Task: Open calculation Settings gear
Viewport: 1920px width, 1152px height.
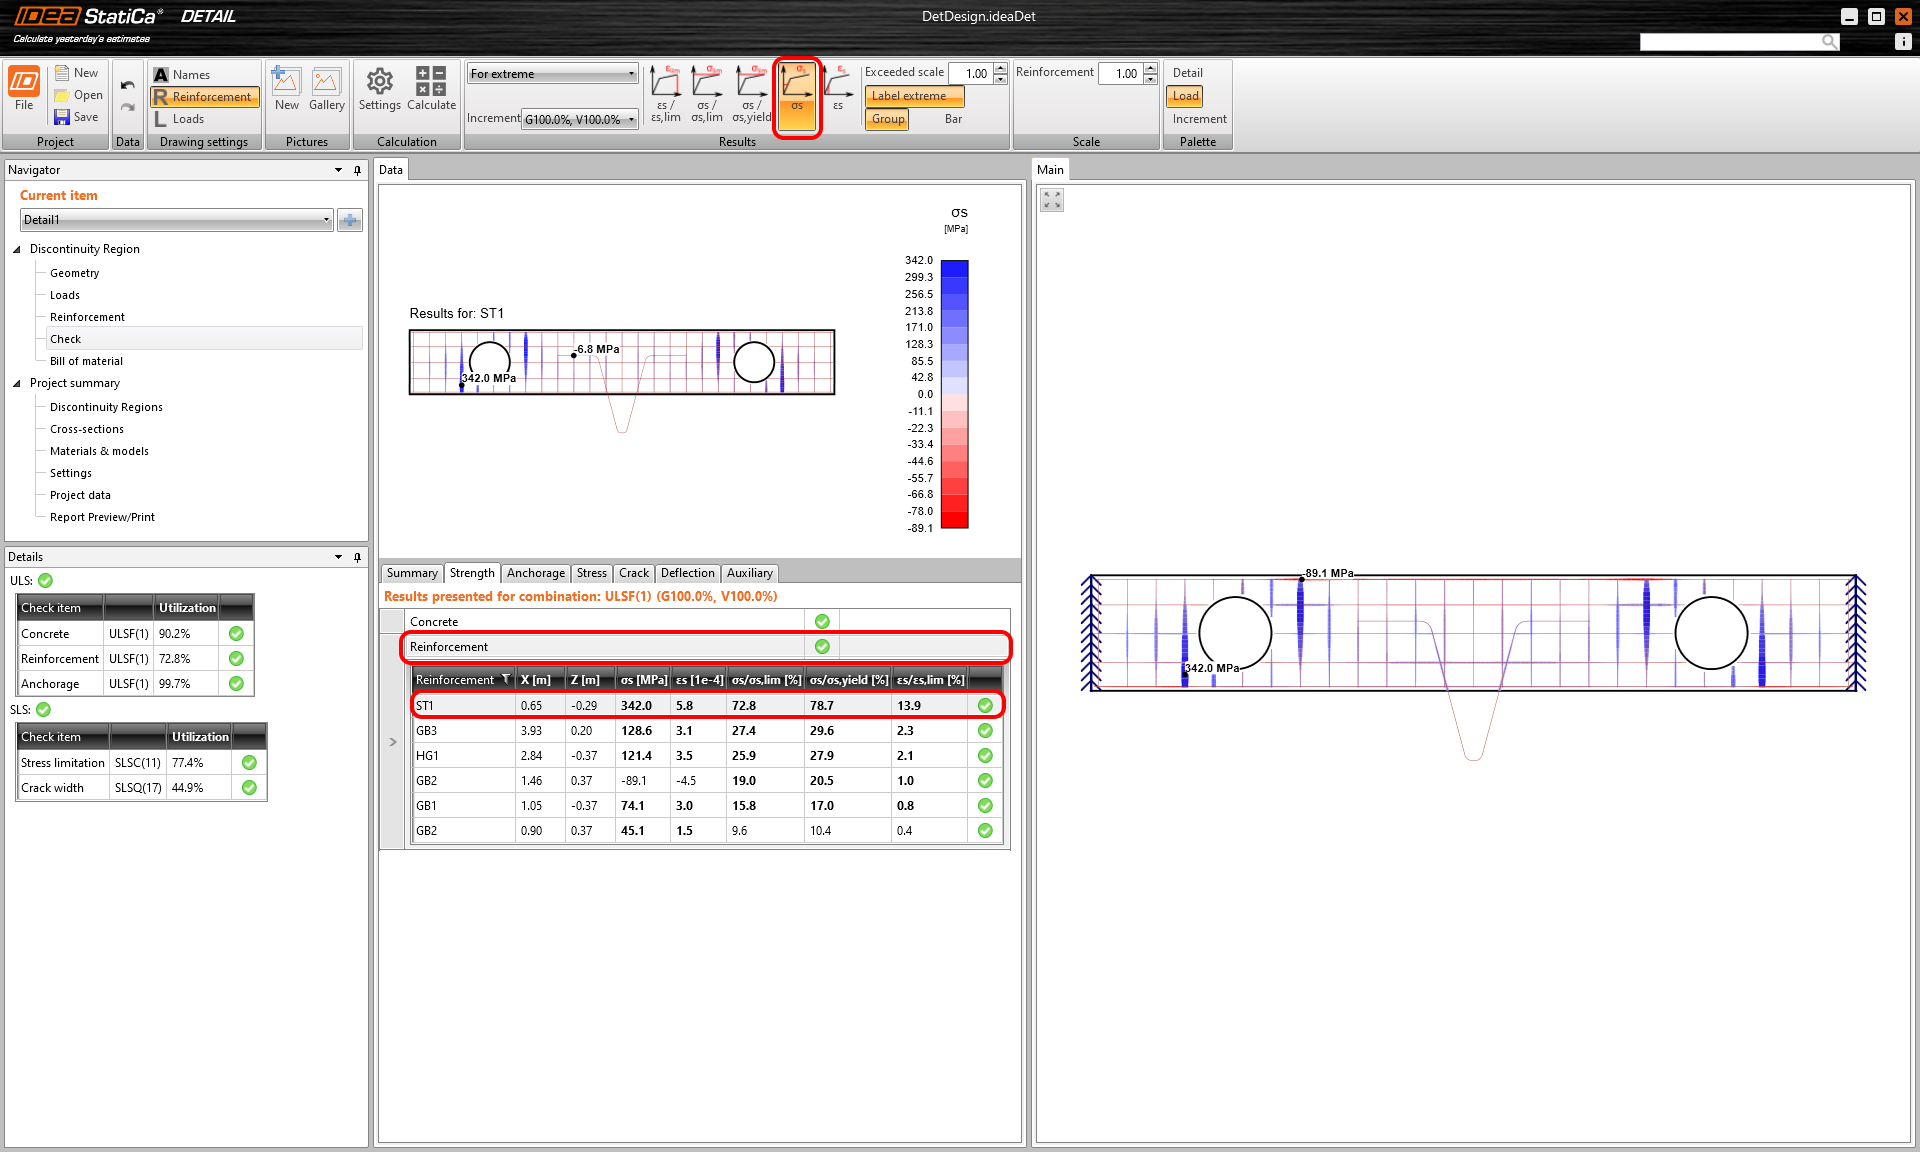Action: click(x=379, y=88)
